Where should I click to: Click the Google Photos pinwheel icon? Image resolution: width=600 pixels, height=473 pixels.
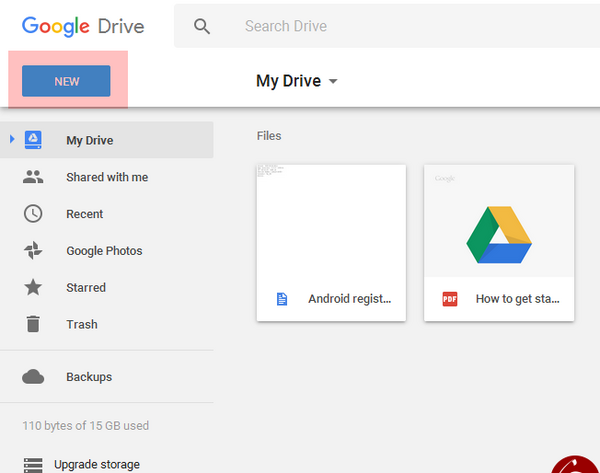33,250
